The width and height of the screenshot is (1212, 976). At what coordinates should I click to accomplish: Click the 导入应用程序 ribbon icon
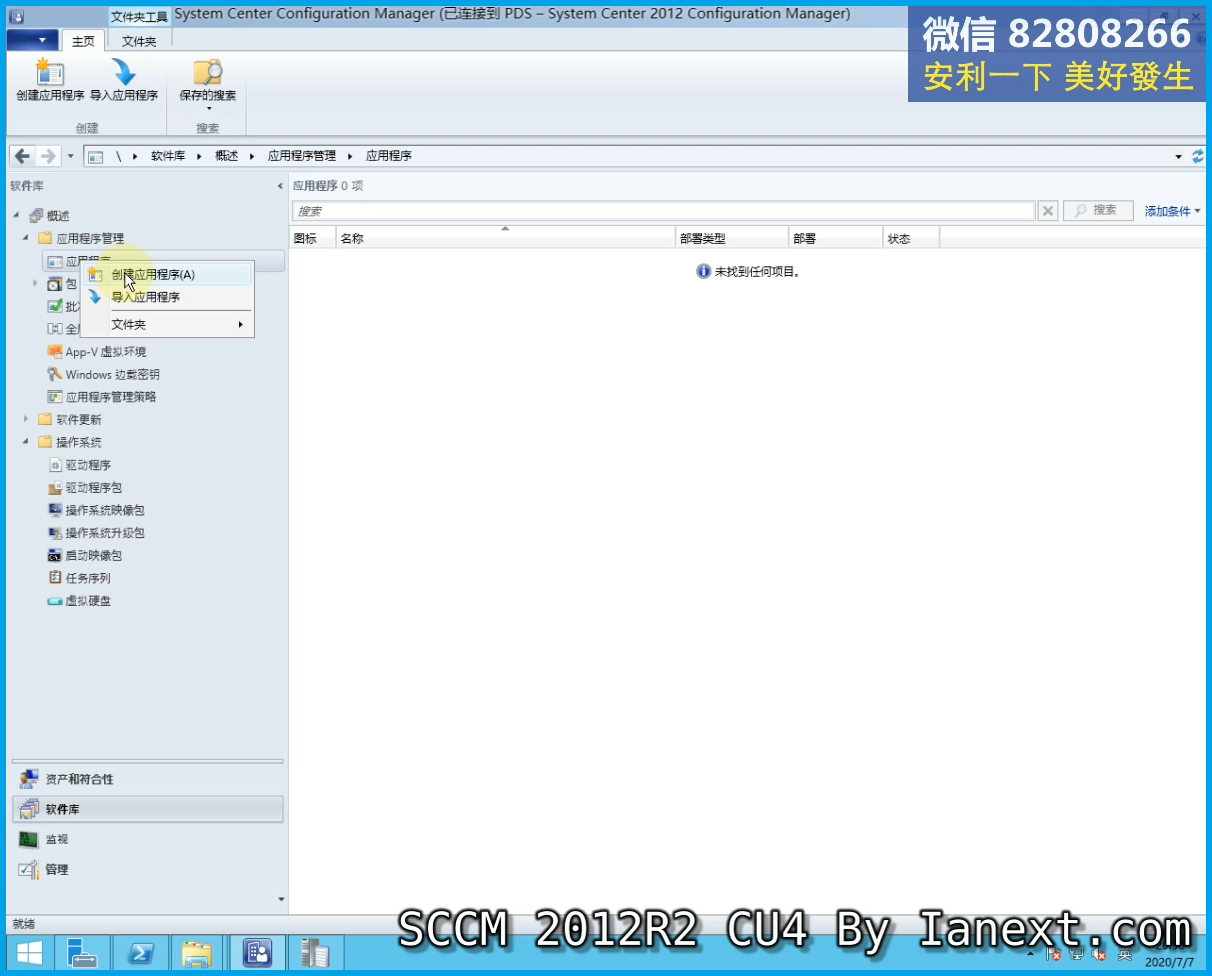(x=124, y=80)
